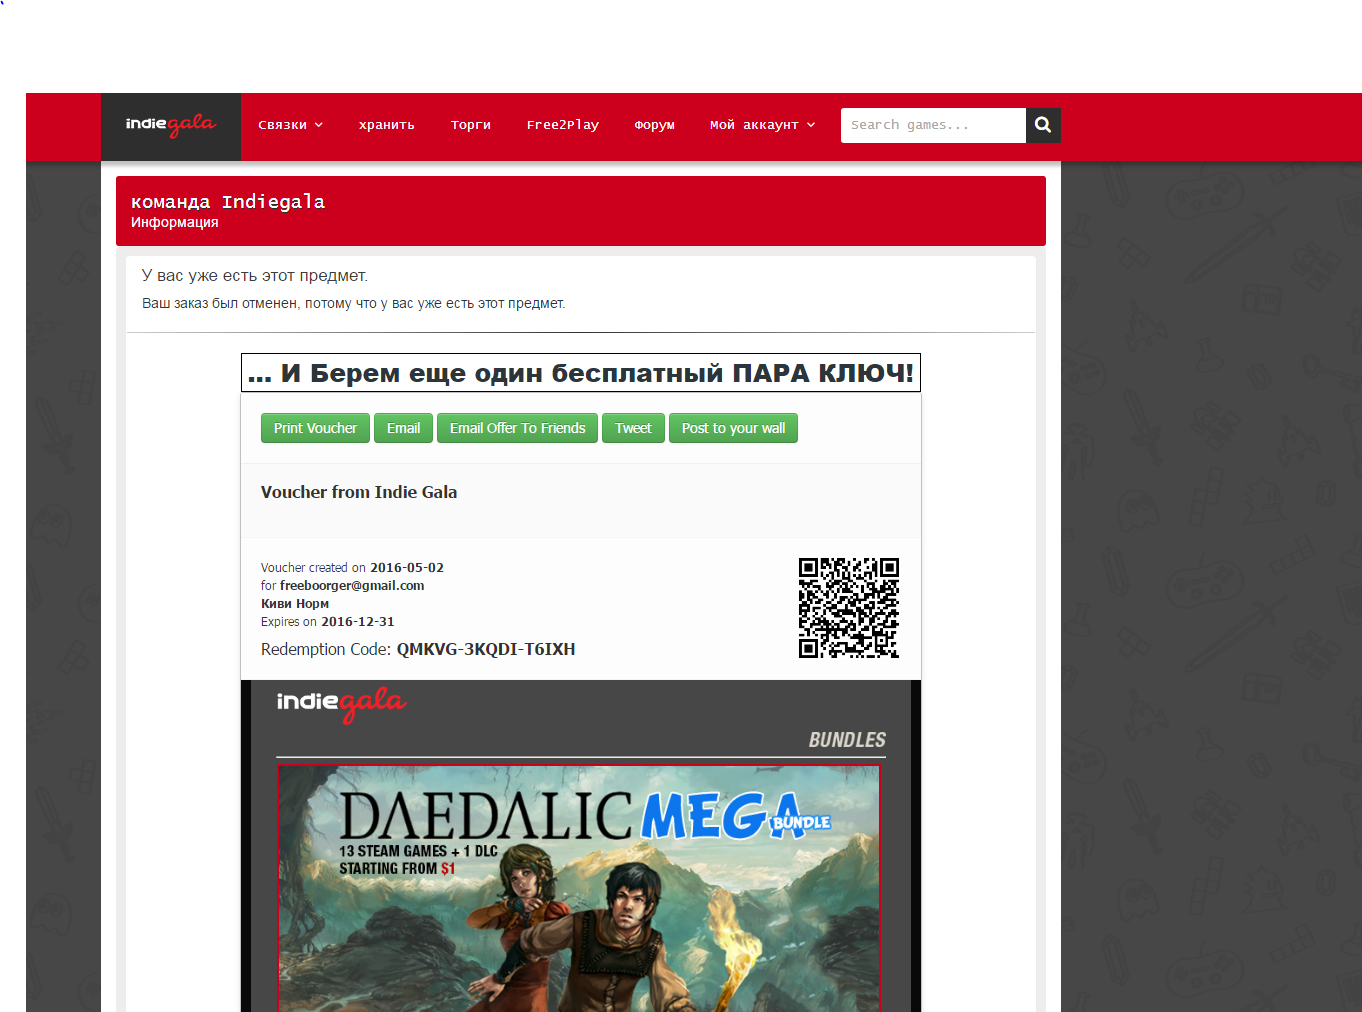Click the magnifier search icon button

point(1043,125)
